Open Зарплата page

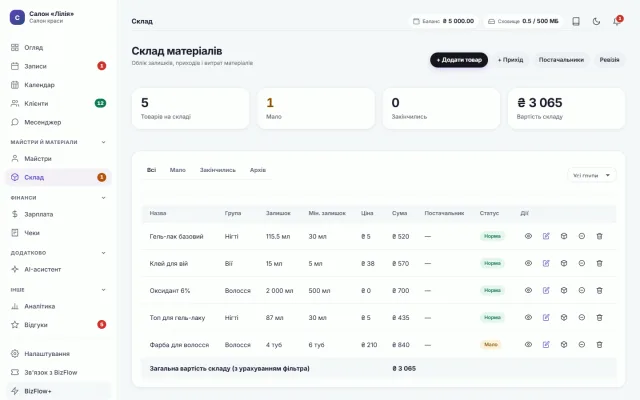[x=58, y=214]
